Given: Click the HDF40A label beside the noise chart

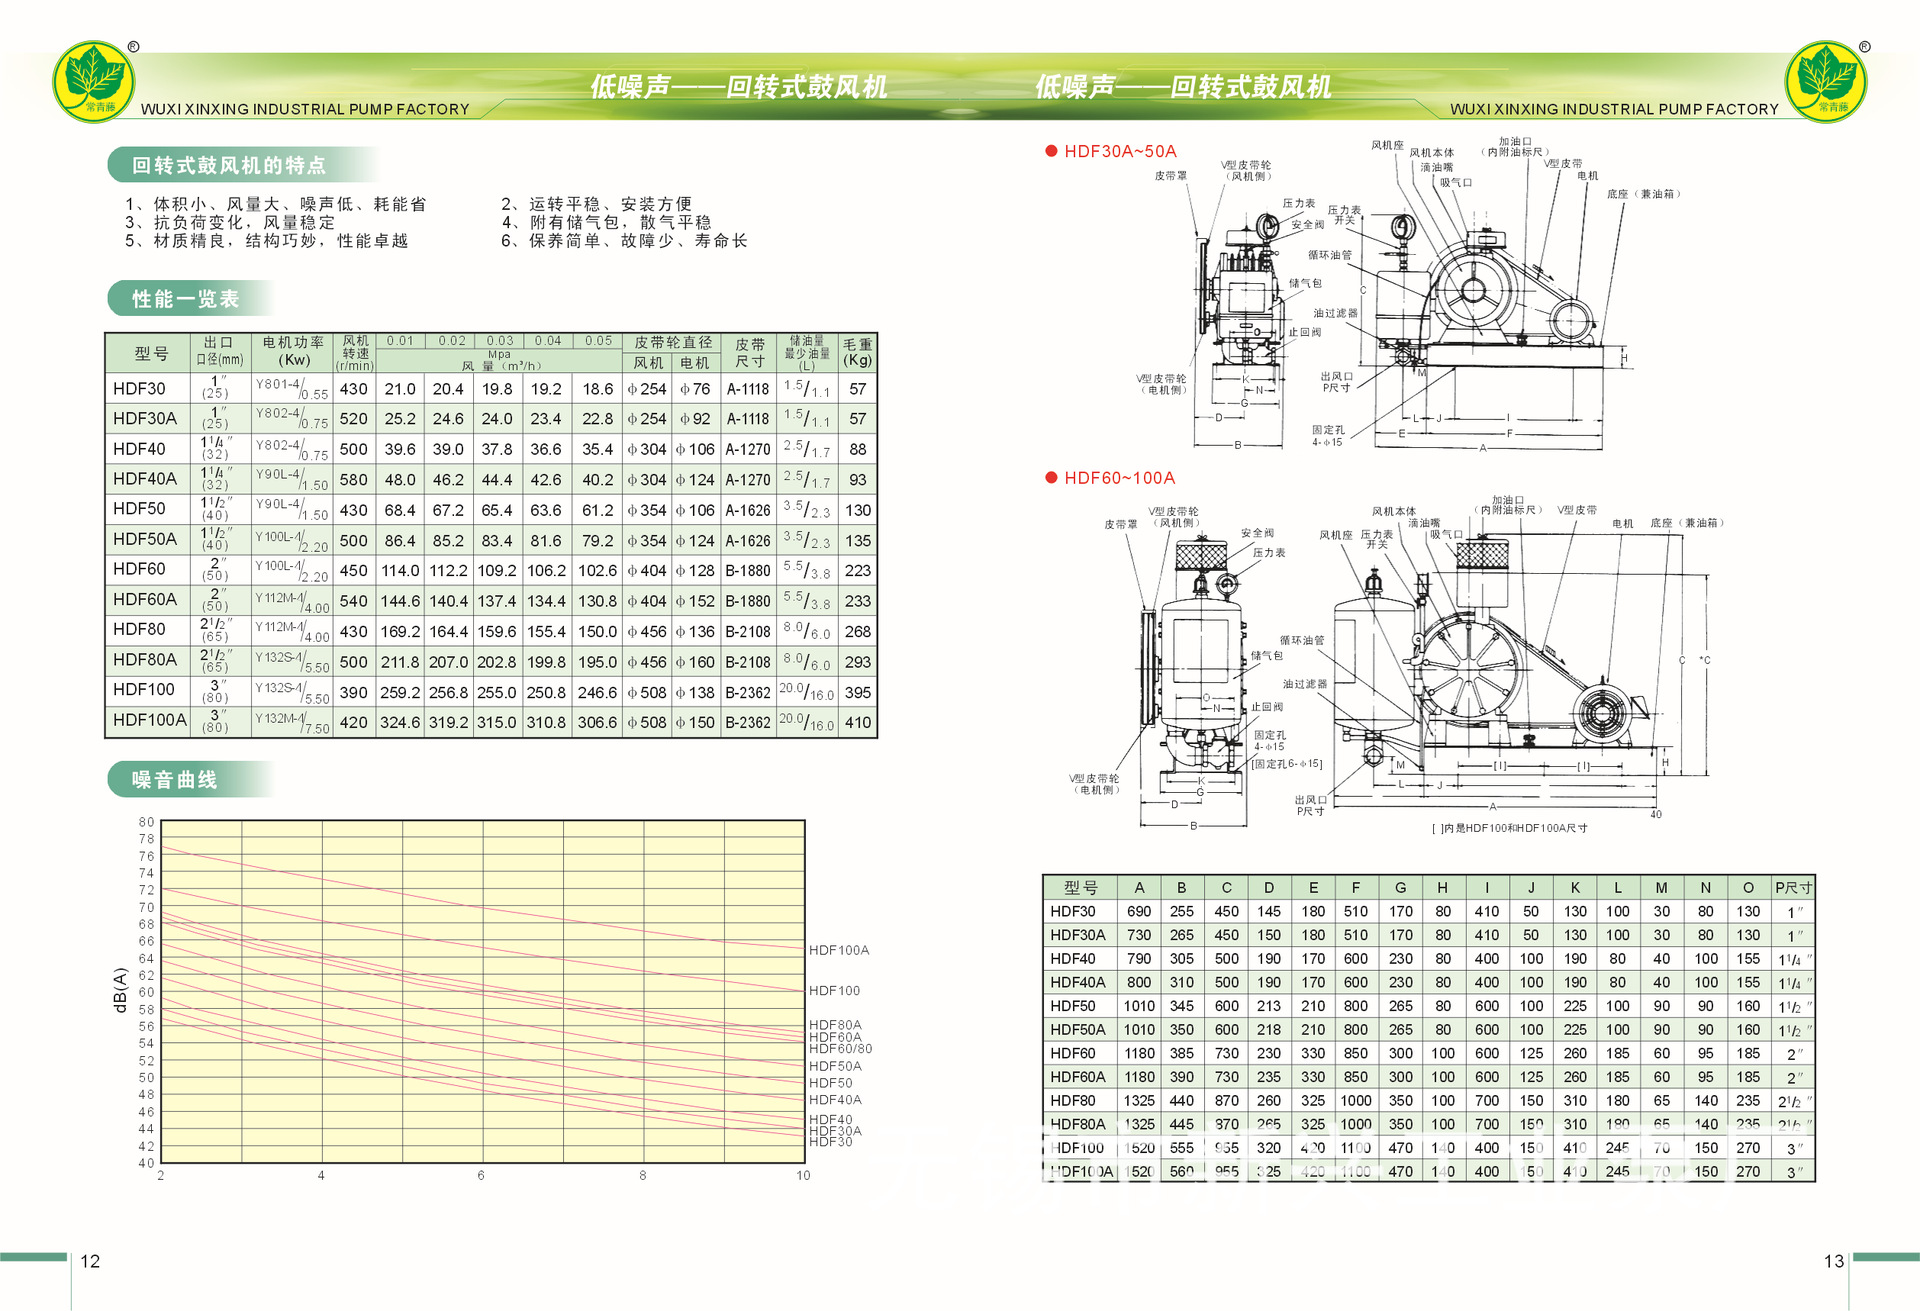Looking at the screenshot, I should click(x=835, y=1099).
